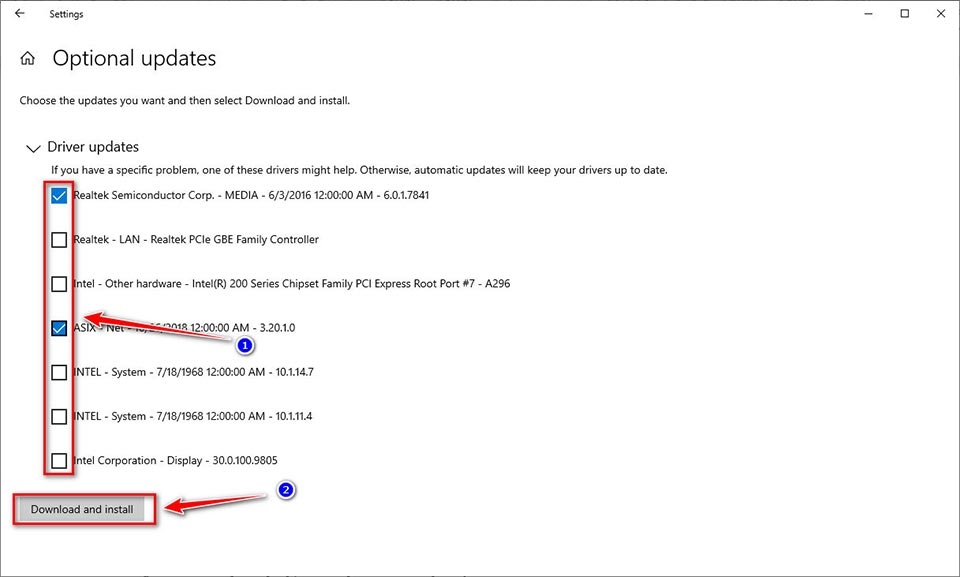Enable the Intel Corporation Display 30.0.100.9805 driver

pos(59,461)
